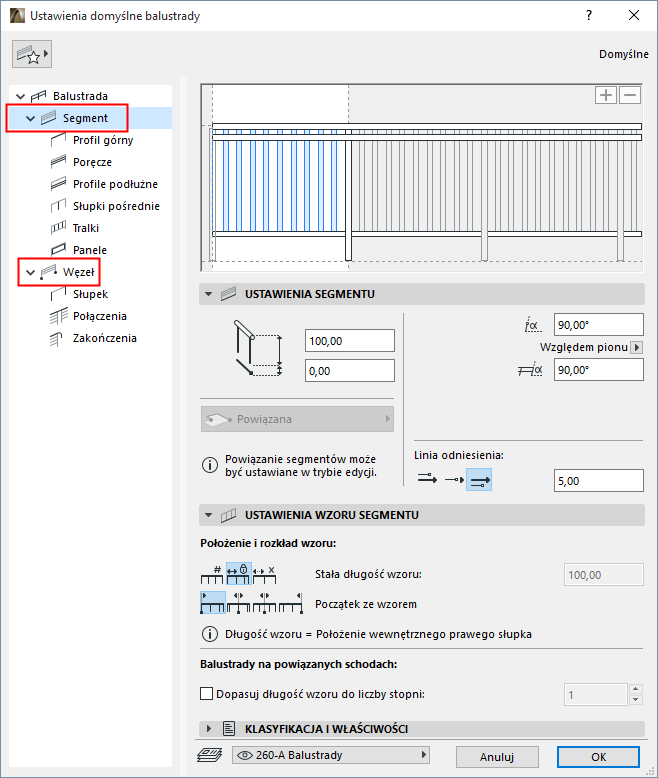Select start with pattern alignment icon
The width and height of the screenshot is (658, 778).
click(213, 602)
